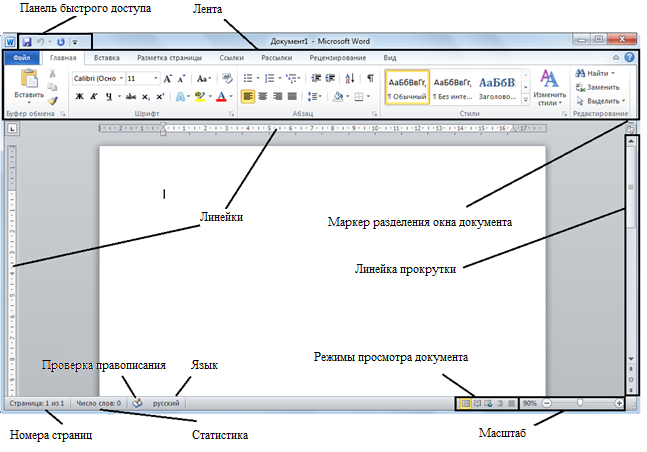
Task: Click the Изменить стили button
Action: [x=549, y=88]
